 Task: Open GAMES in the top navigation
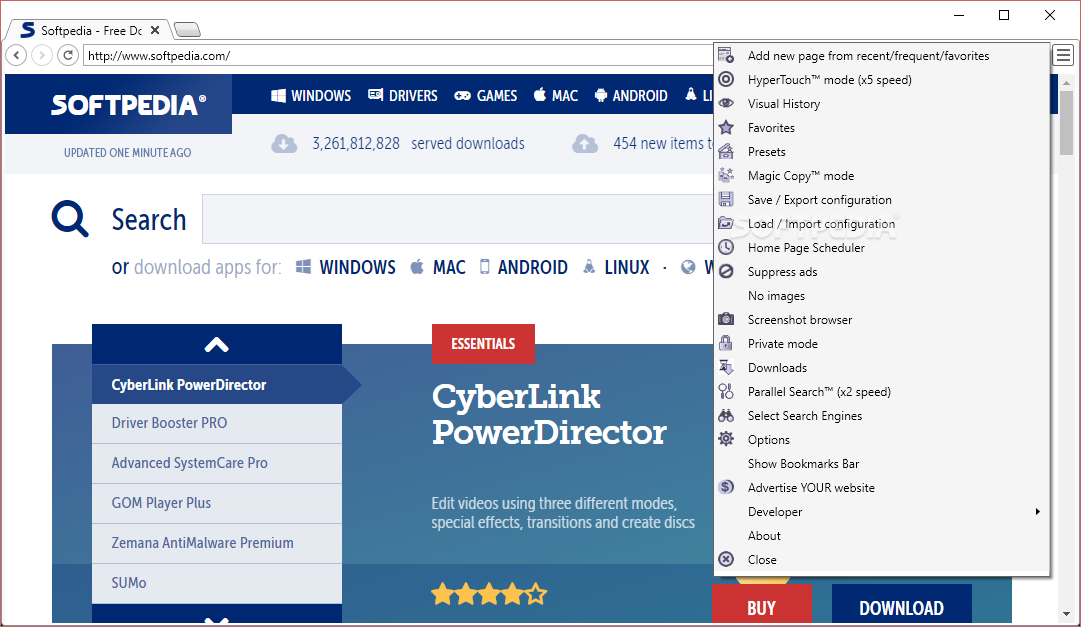pyautogui.click(x=485, y=95)
